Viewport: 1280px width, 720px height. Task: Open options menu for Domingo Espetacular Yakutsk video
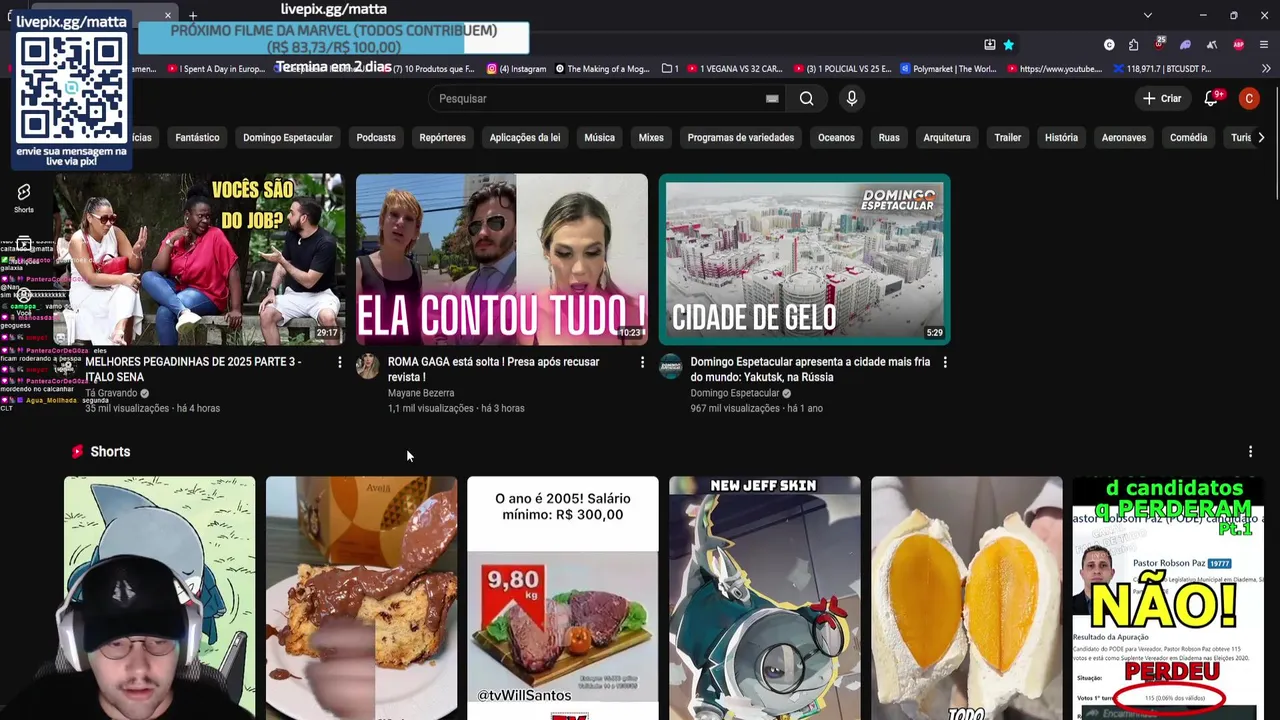coord(944,362)
